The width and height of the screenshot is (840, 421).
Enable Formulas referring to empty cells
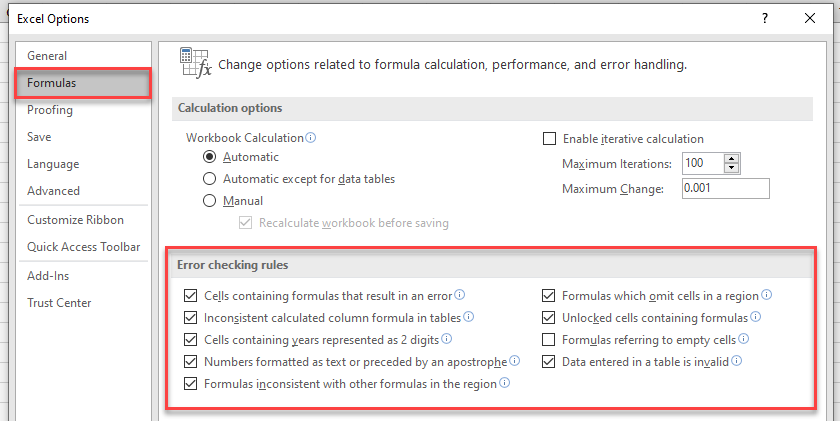click(549, 340)
